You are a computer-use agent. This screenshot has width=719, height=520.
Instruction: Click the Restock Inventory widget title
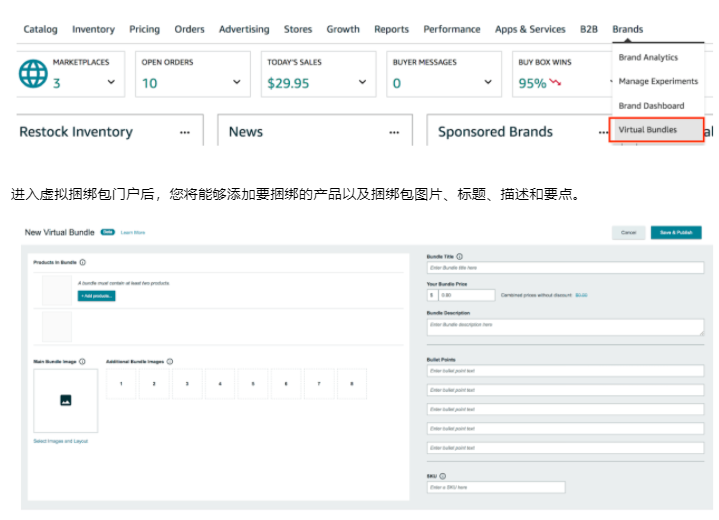coord(76,132)
